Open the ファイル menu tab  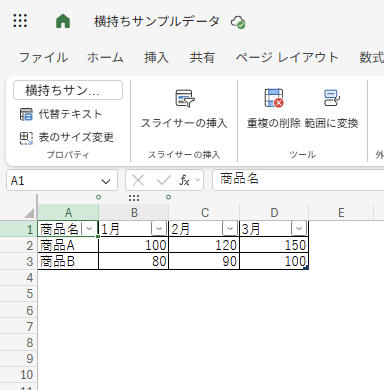(43, 57)
